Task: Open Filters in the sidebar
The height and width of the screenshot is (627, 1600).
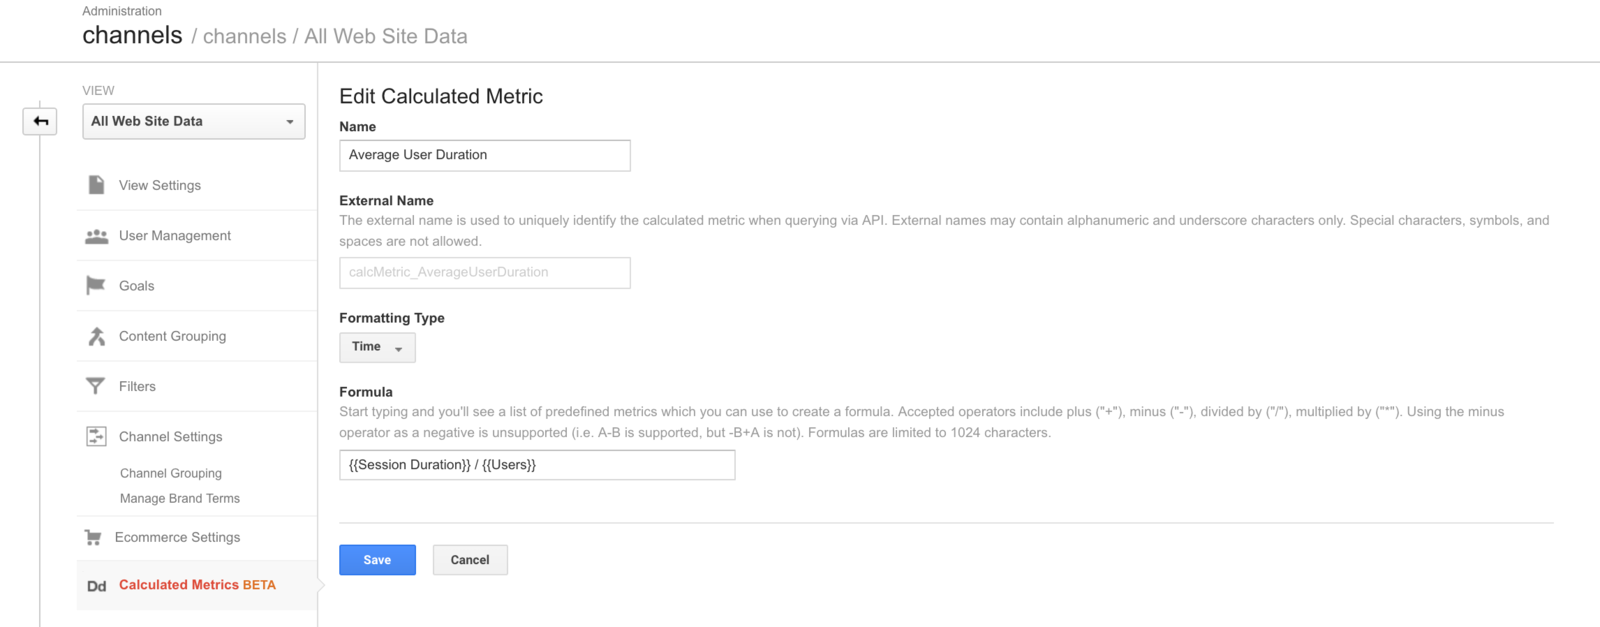Action: 137,386
